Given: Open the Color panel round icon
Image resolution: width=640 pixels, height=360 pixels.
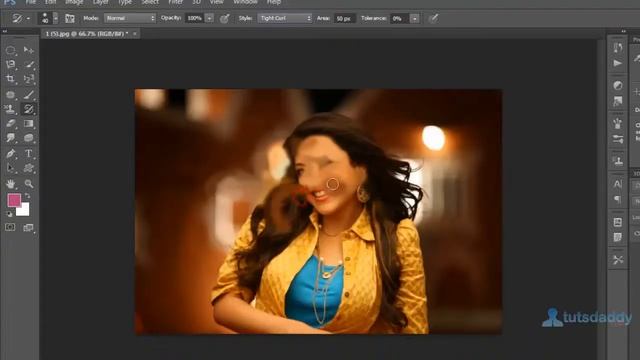Looking at the screenshot, I should point(618,85).
